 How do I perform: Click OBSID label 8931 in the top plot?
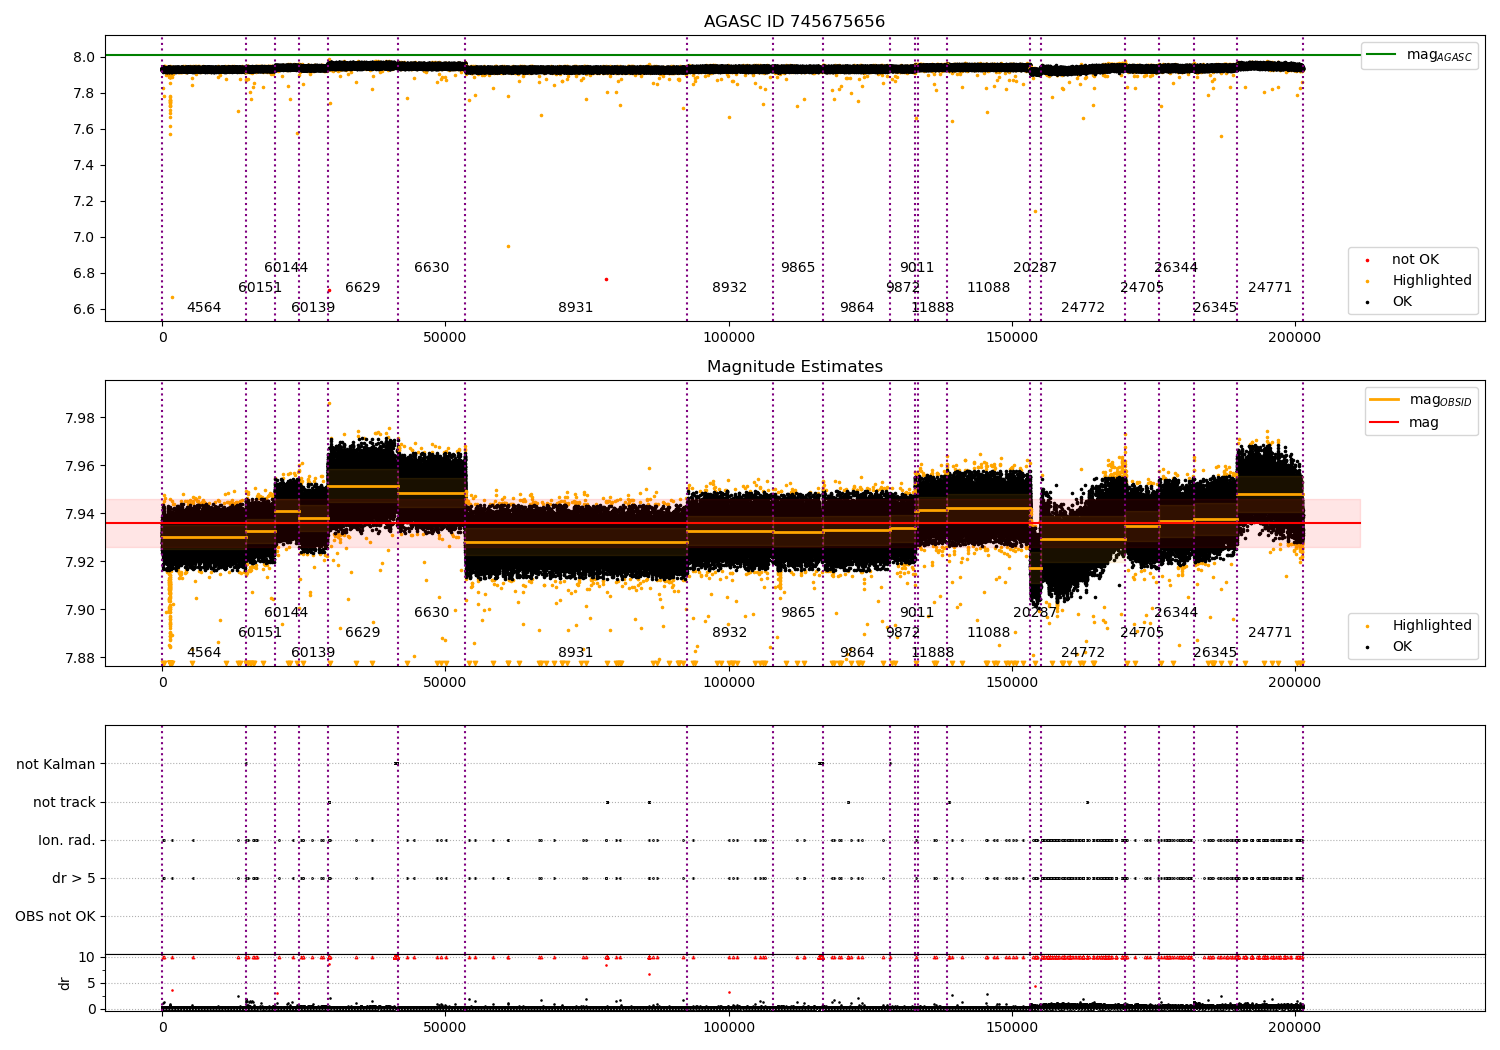click(x=576, y=308)
